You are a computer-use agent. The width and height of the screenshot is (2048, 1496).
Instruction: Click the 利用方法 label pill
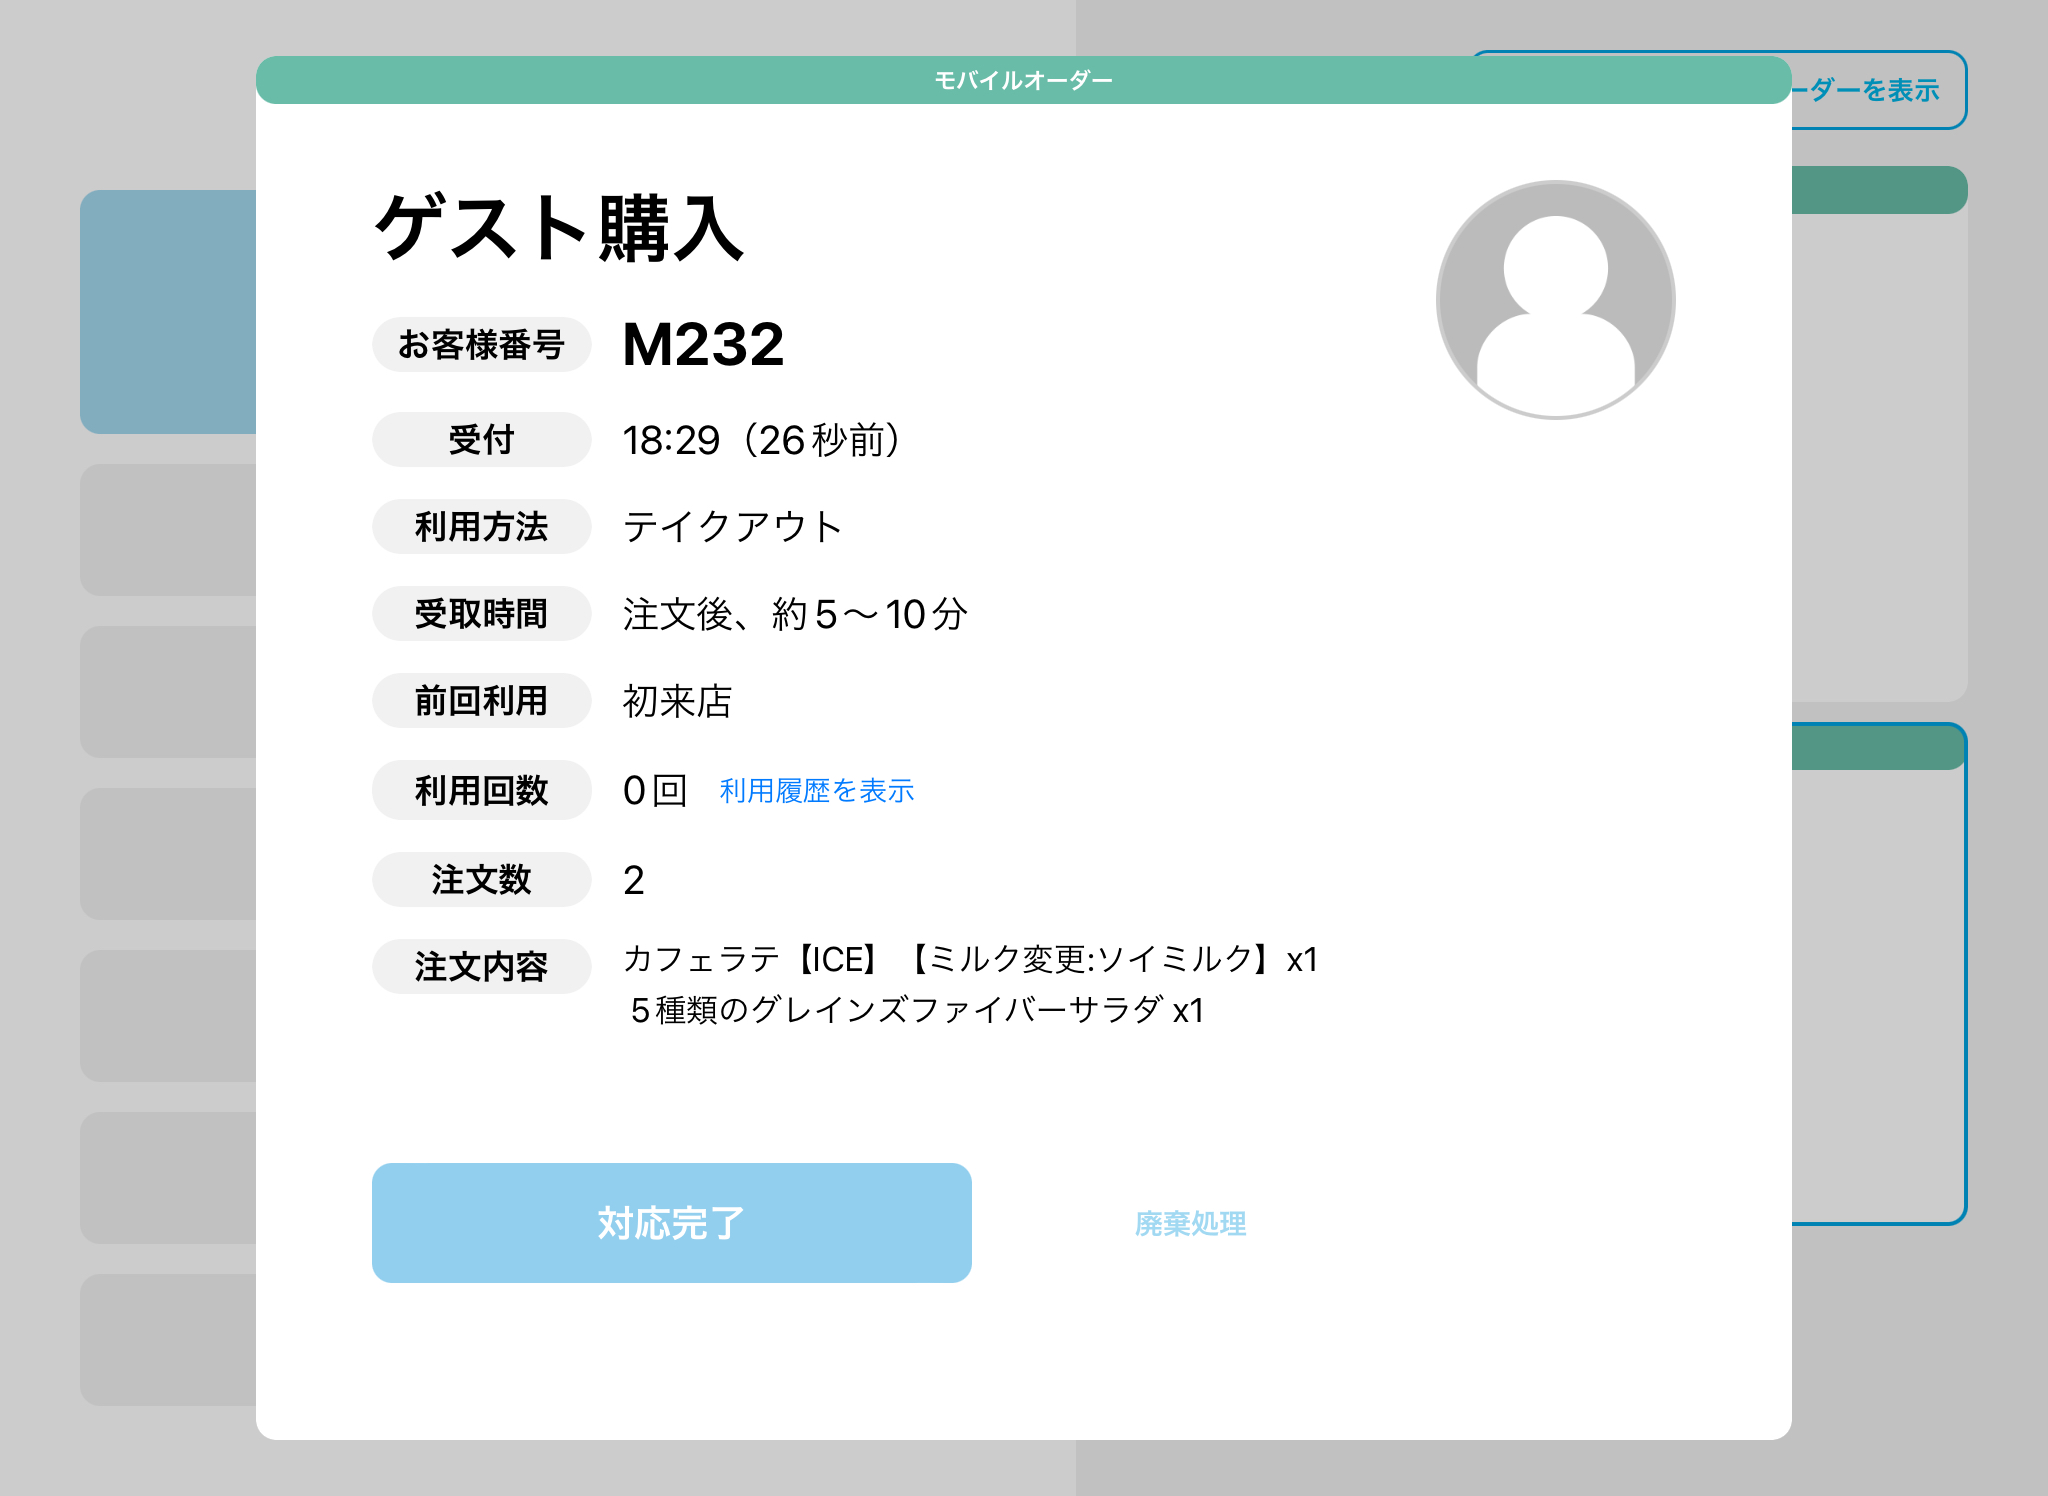[x=481, y=527]
